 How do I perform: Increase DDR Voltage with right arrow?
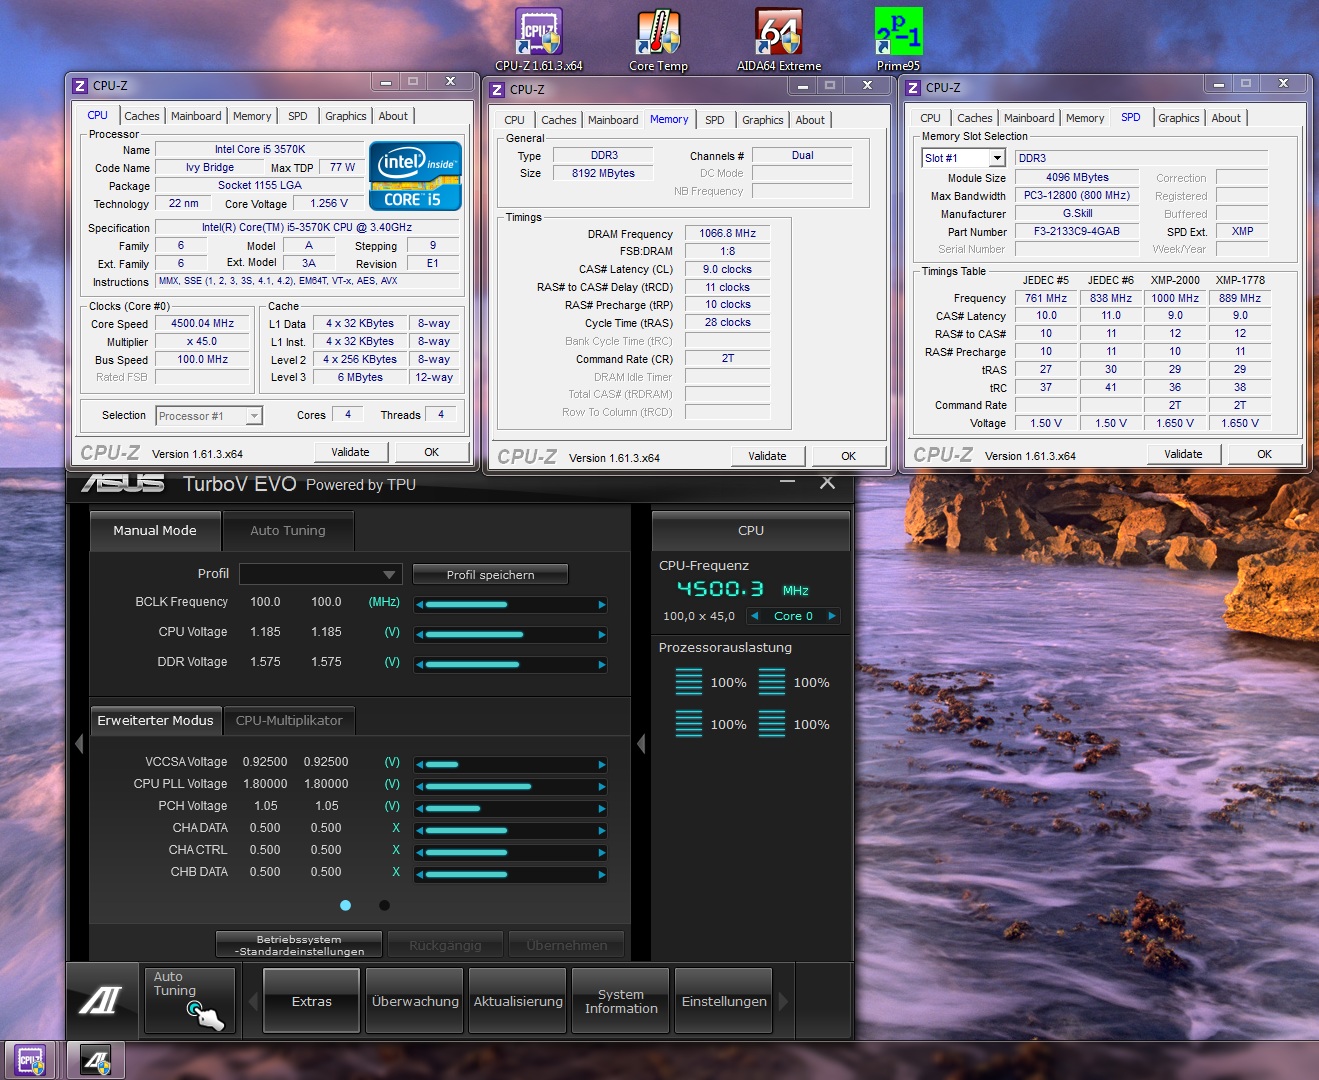click(x=601, y=665)
